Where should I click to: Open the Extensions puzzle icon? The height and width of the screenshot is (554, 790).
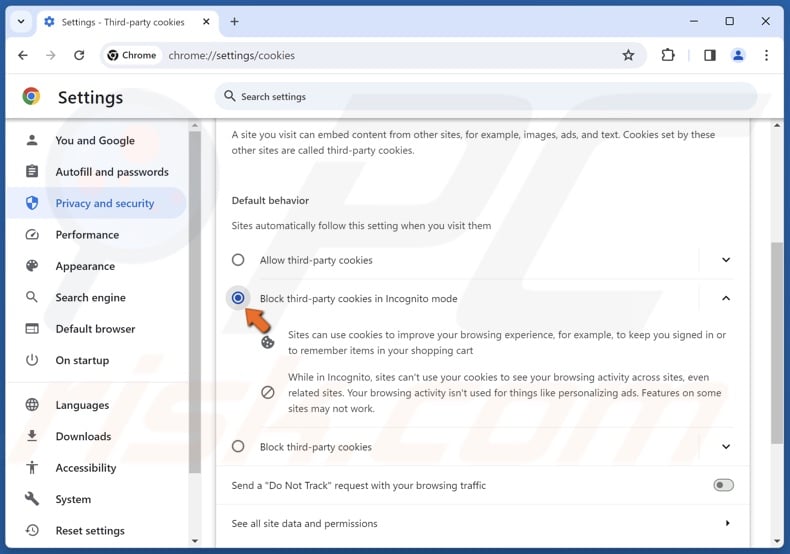coord(668,55)
